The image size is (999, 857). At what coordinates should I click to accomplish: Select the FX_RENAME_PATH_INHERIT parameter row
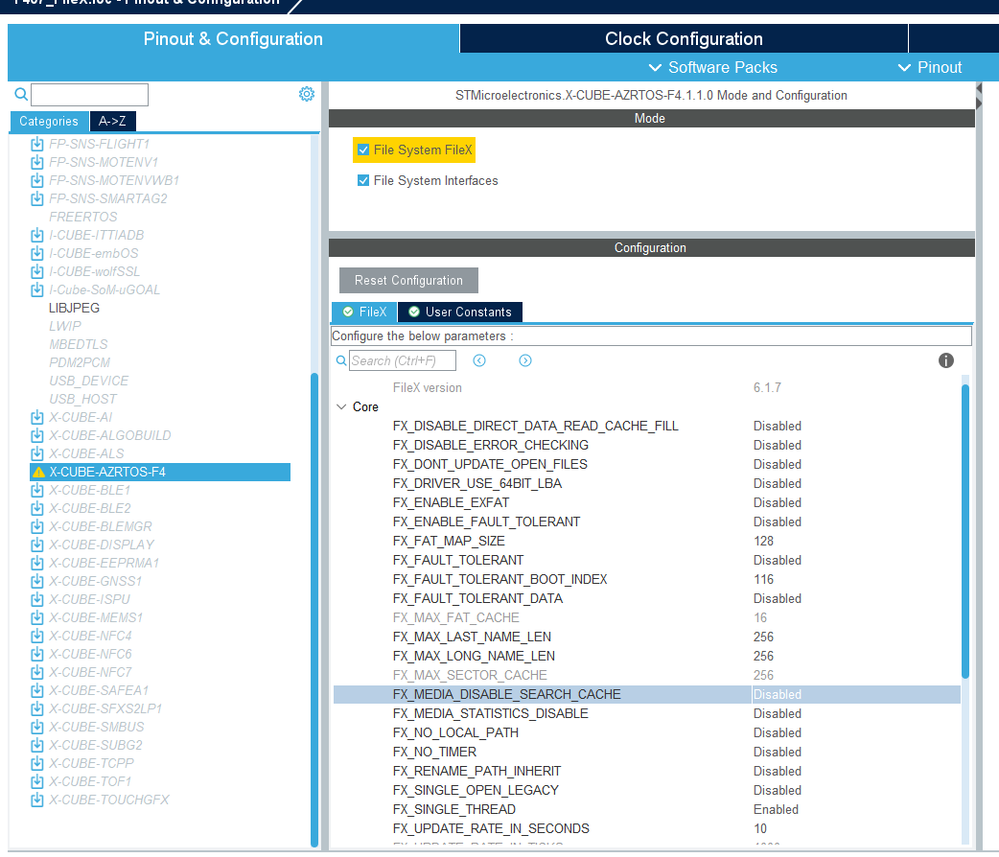click(647, 771)
